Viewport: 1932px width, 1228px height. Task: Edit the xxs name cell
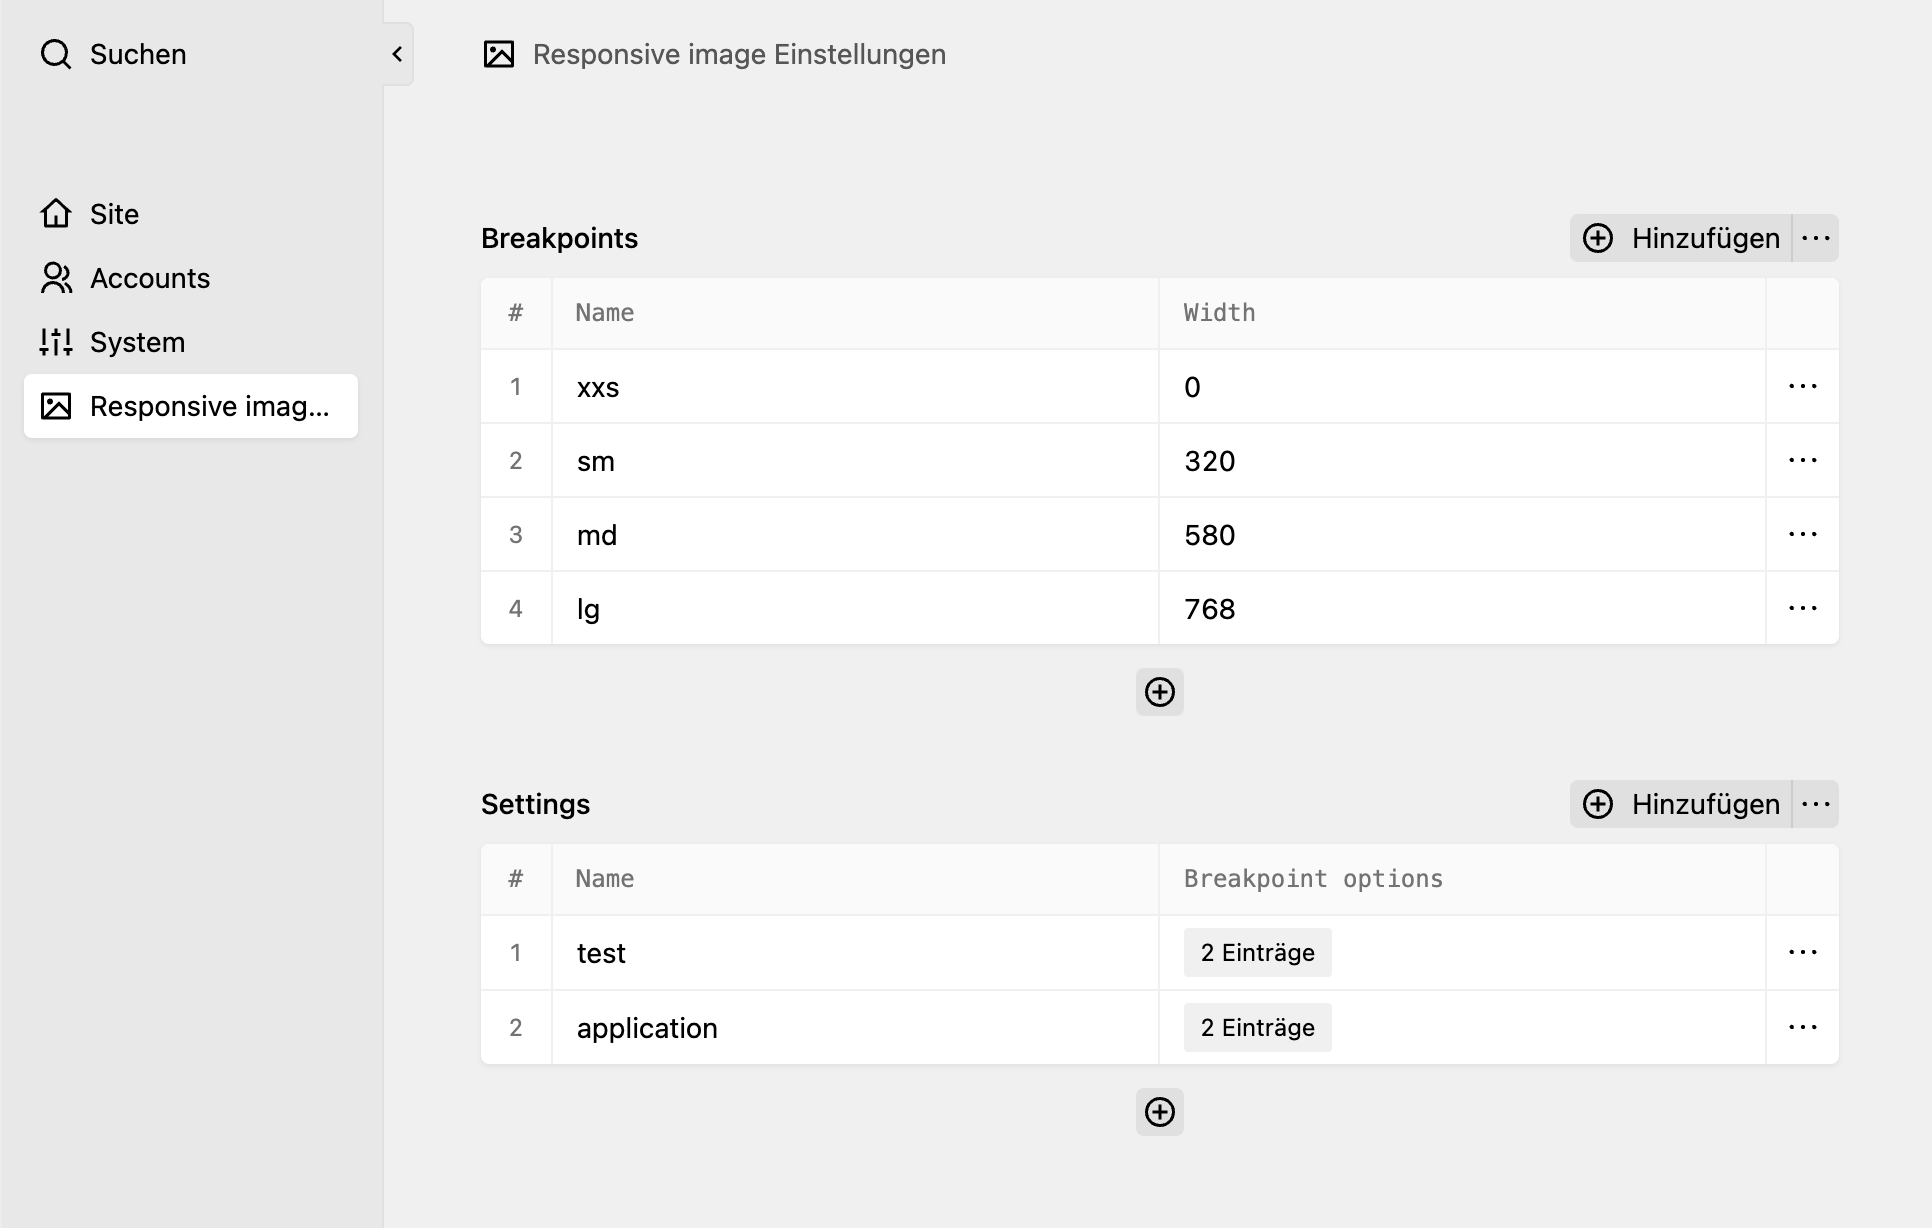tap(856, 386)
